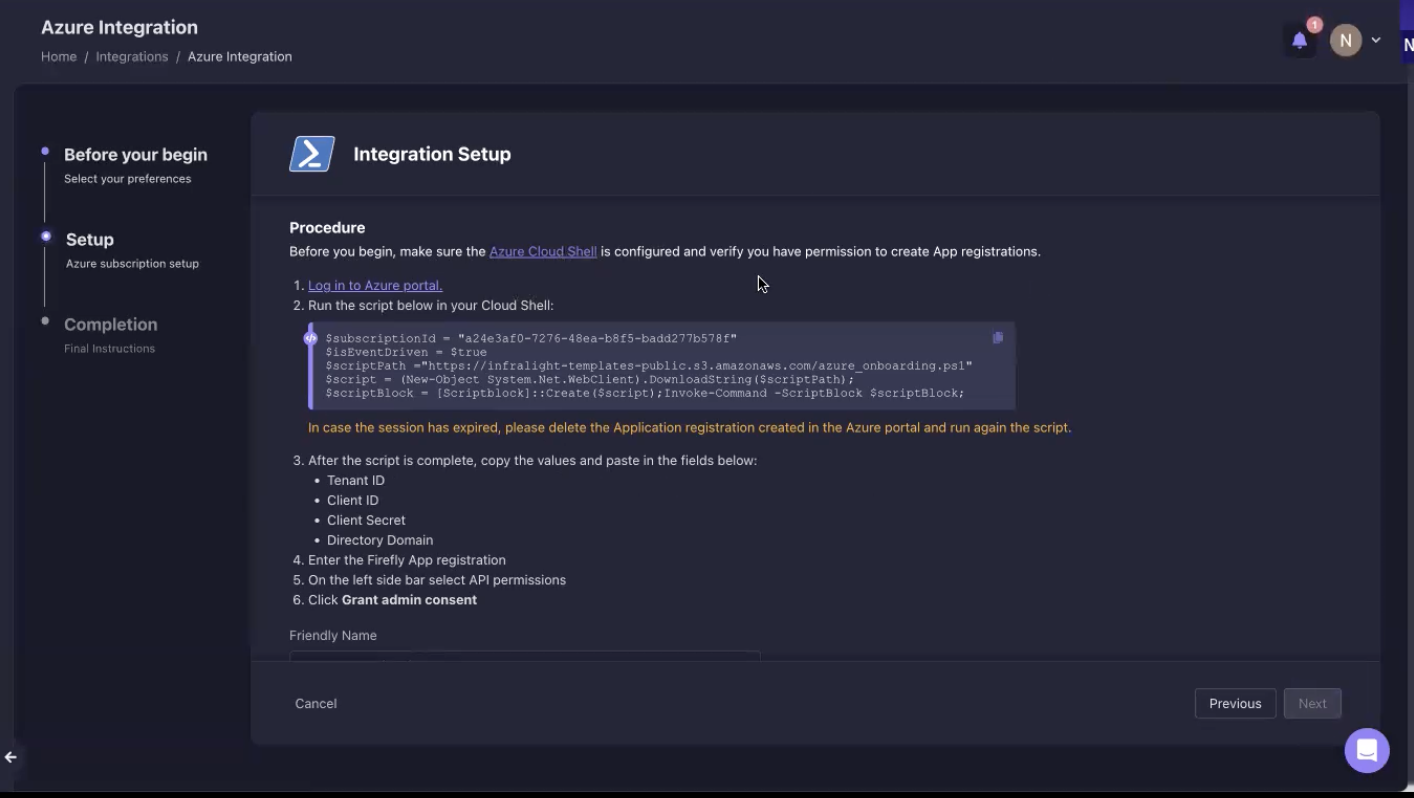Click the user avatar labeled N

[1345, 41]
